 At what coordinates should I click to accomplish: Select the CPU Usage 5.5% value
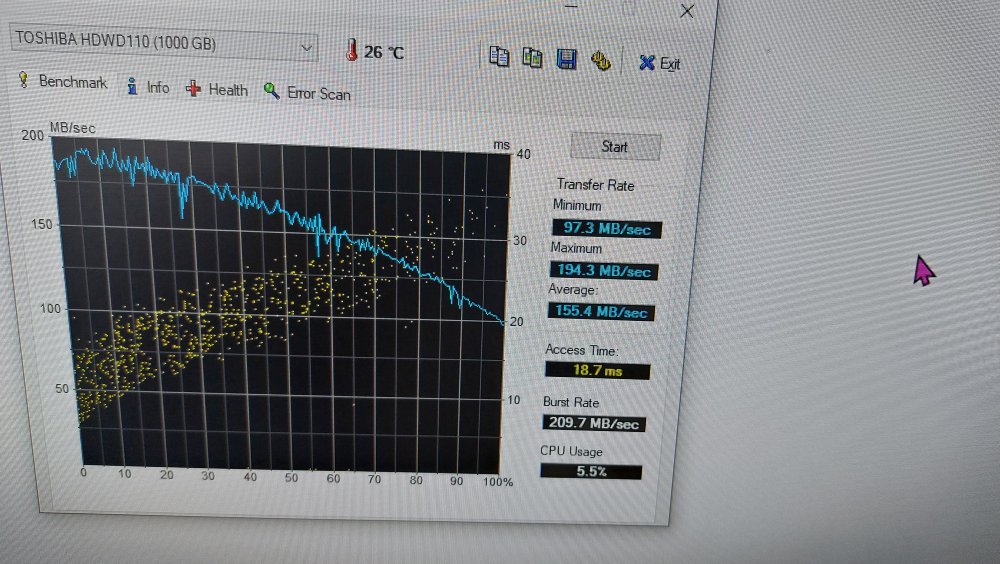click(591, 471)
